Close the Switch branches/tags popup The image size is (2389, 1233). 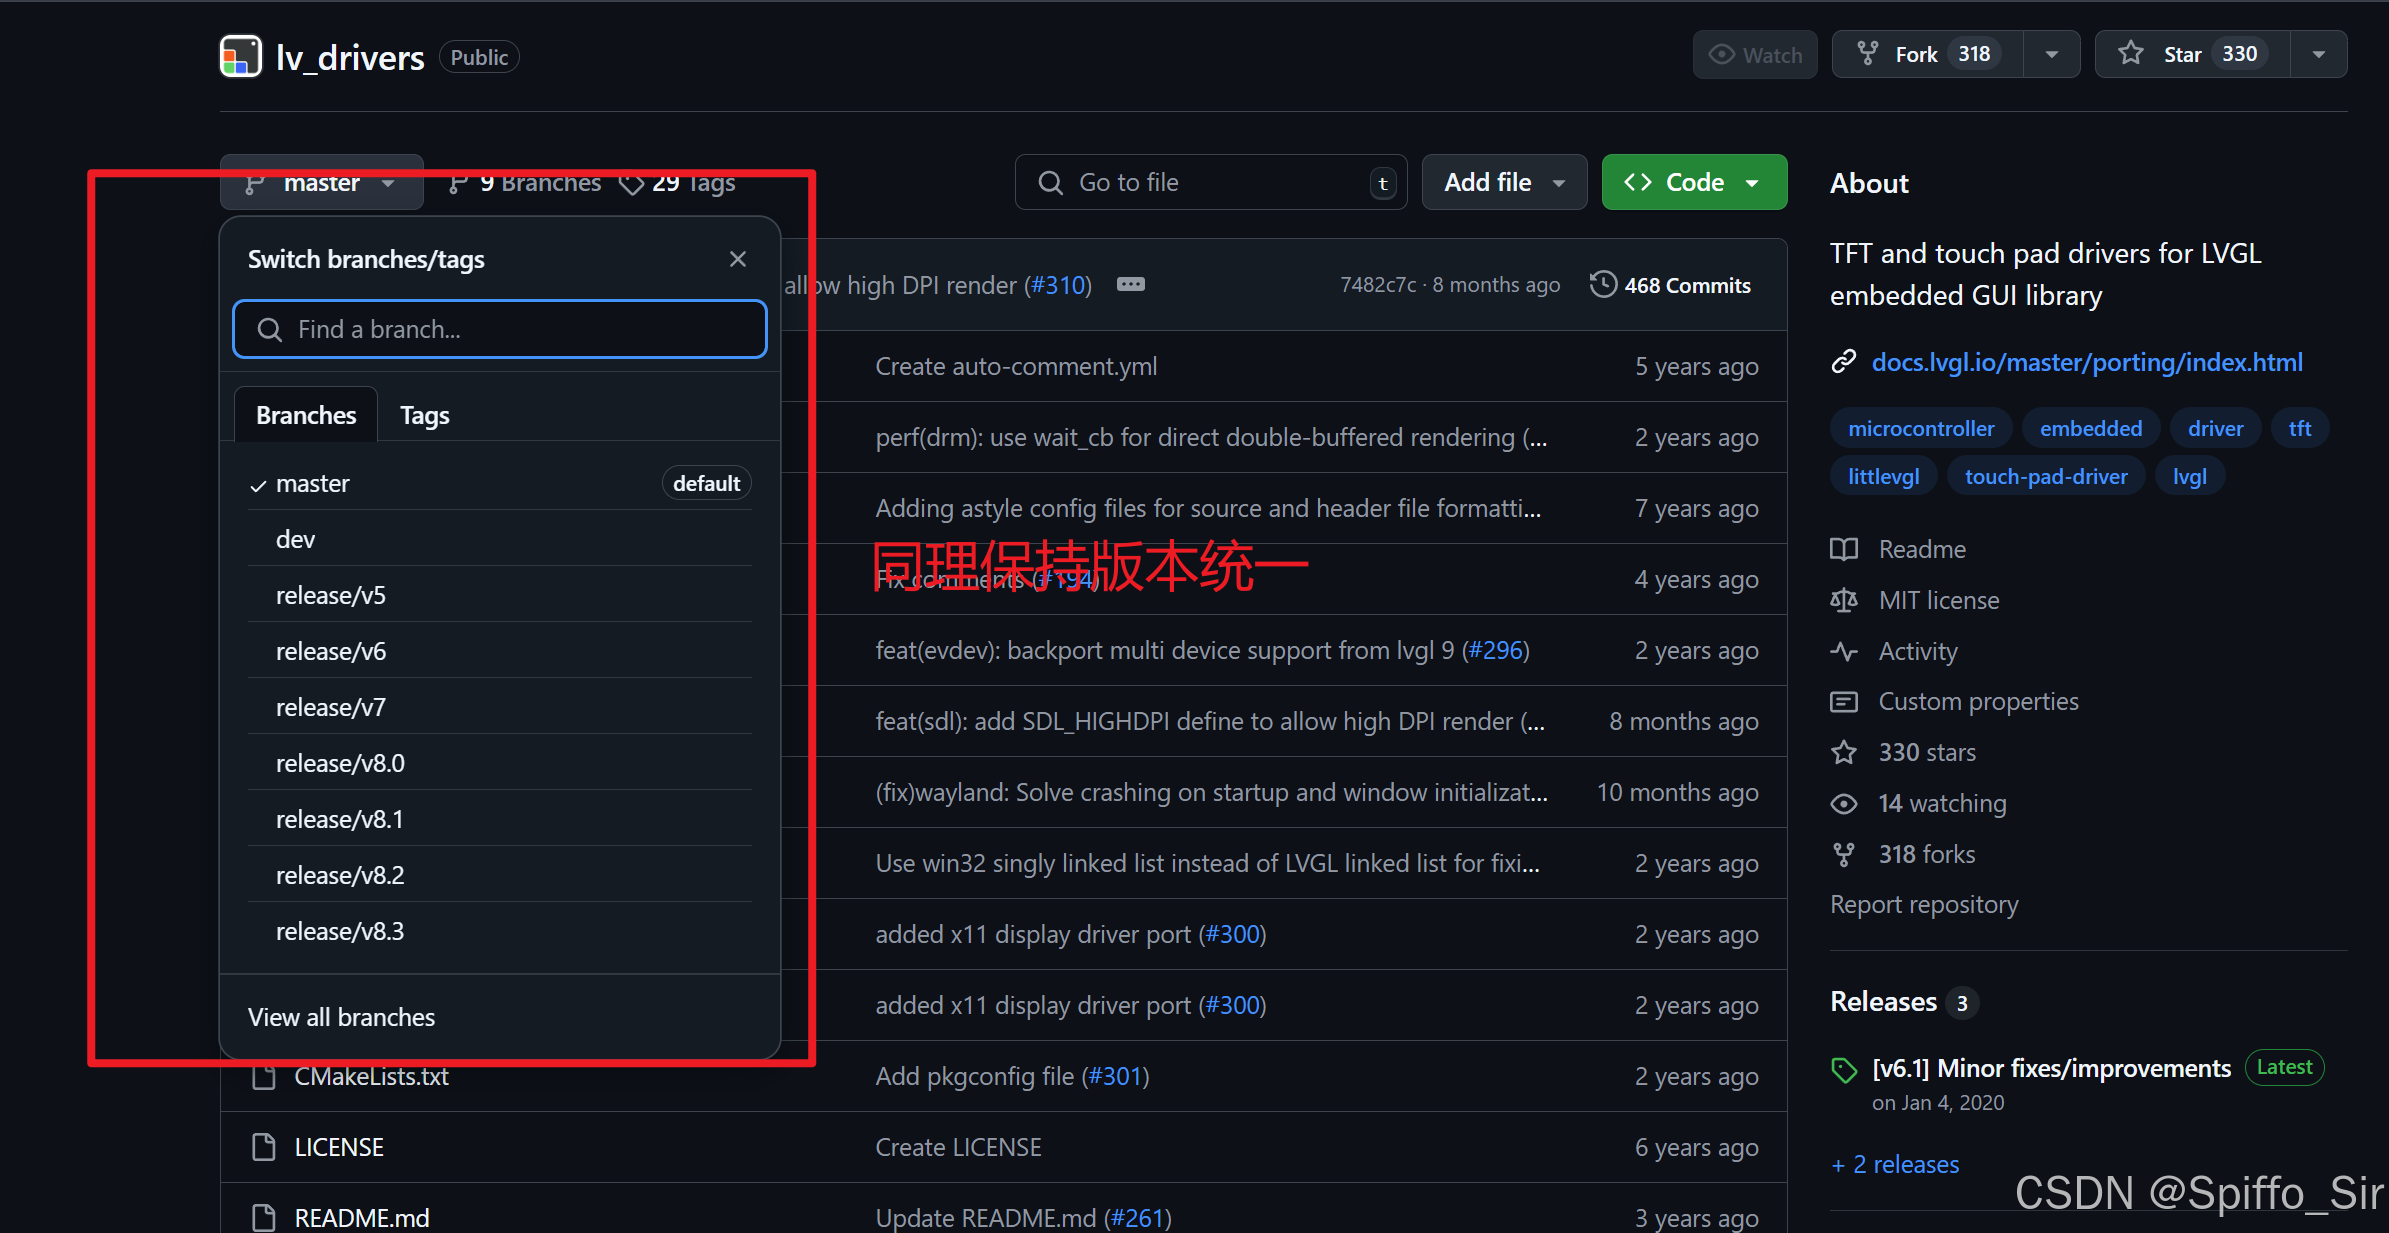click(x=738, y=259)
